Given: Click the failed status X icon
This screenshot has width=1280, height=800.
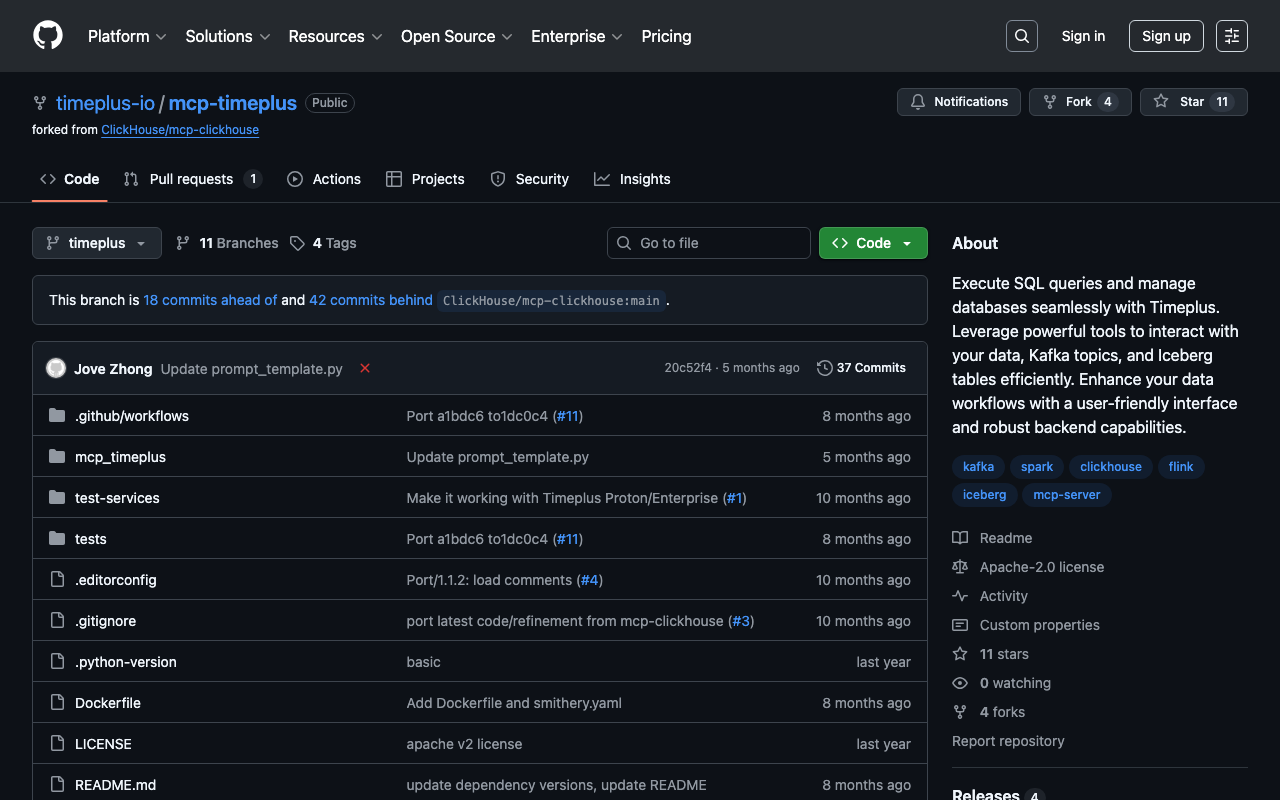Looking at the screenshot, I should click(365, 368).
